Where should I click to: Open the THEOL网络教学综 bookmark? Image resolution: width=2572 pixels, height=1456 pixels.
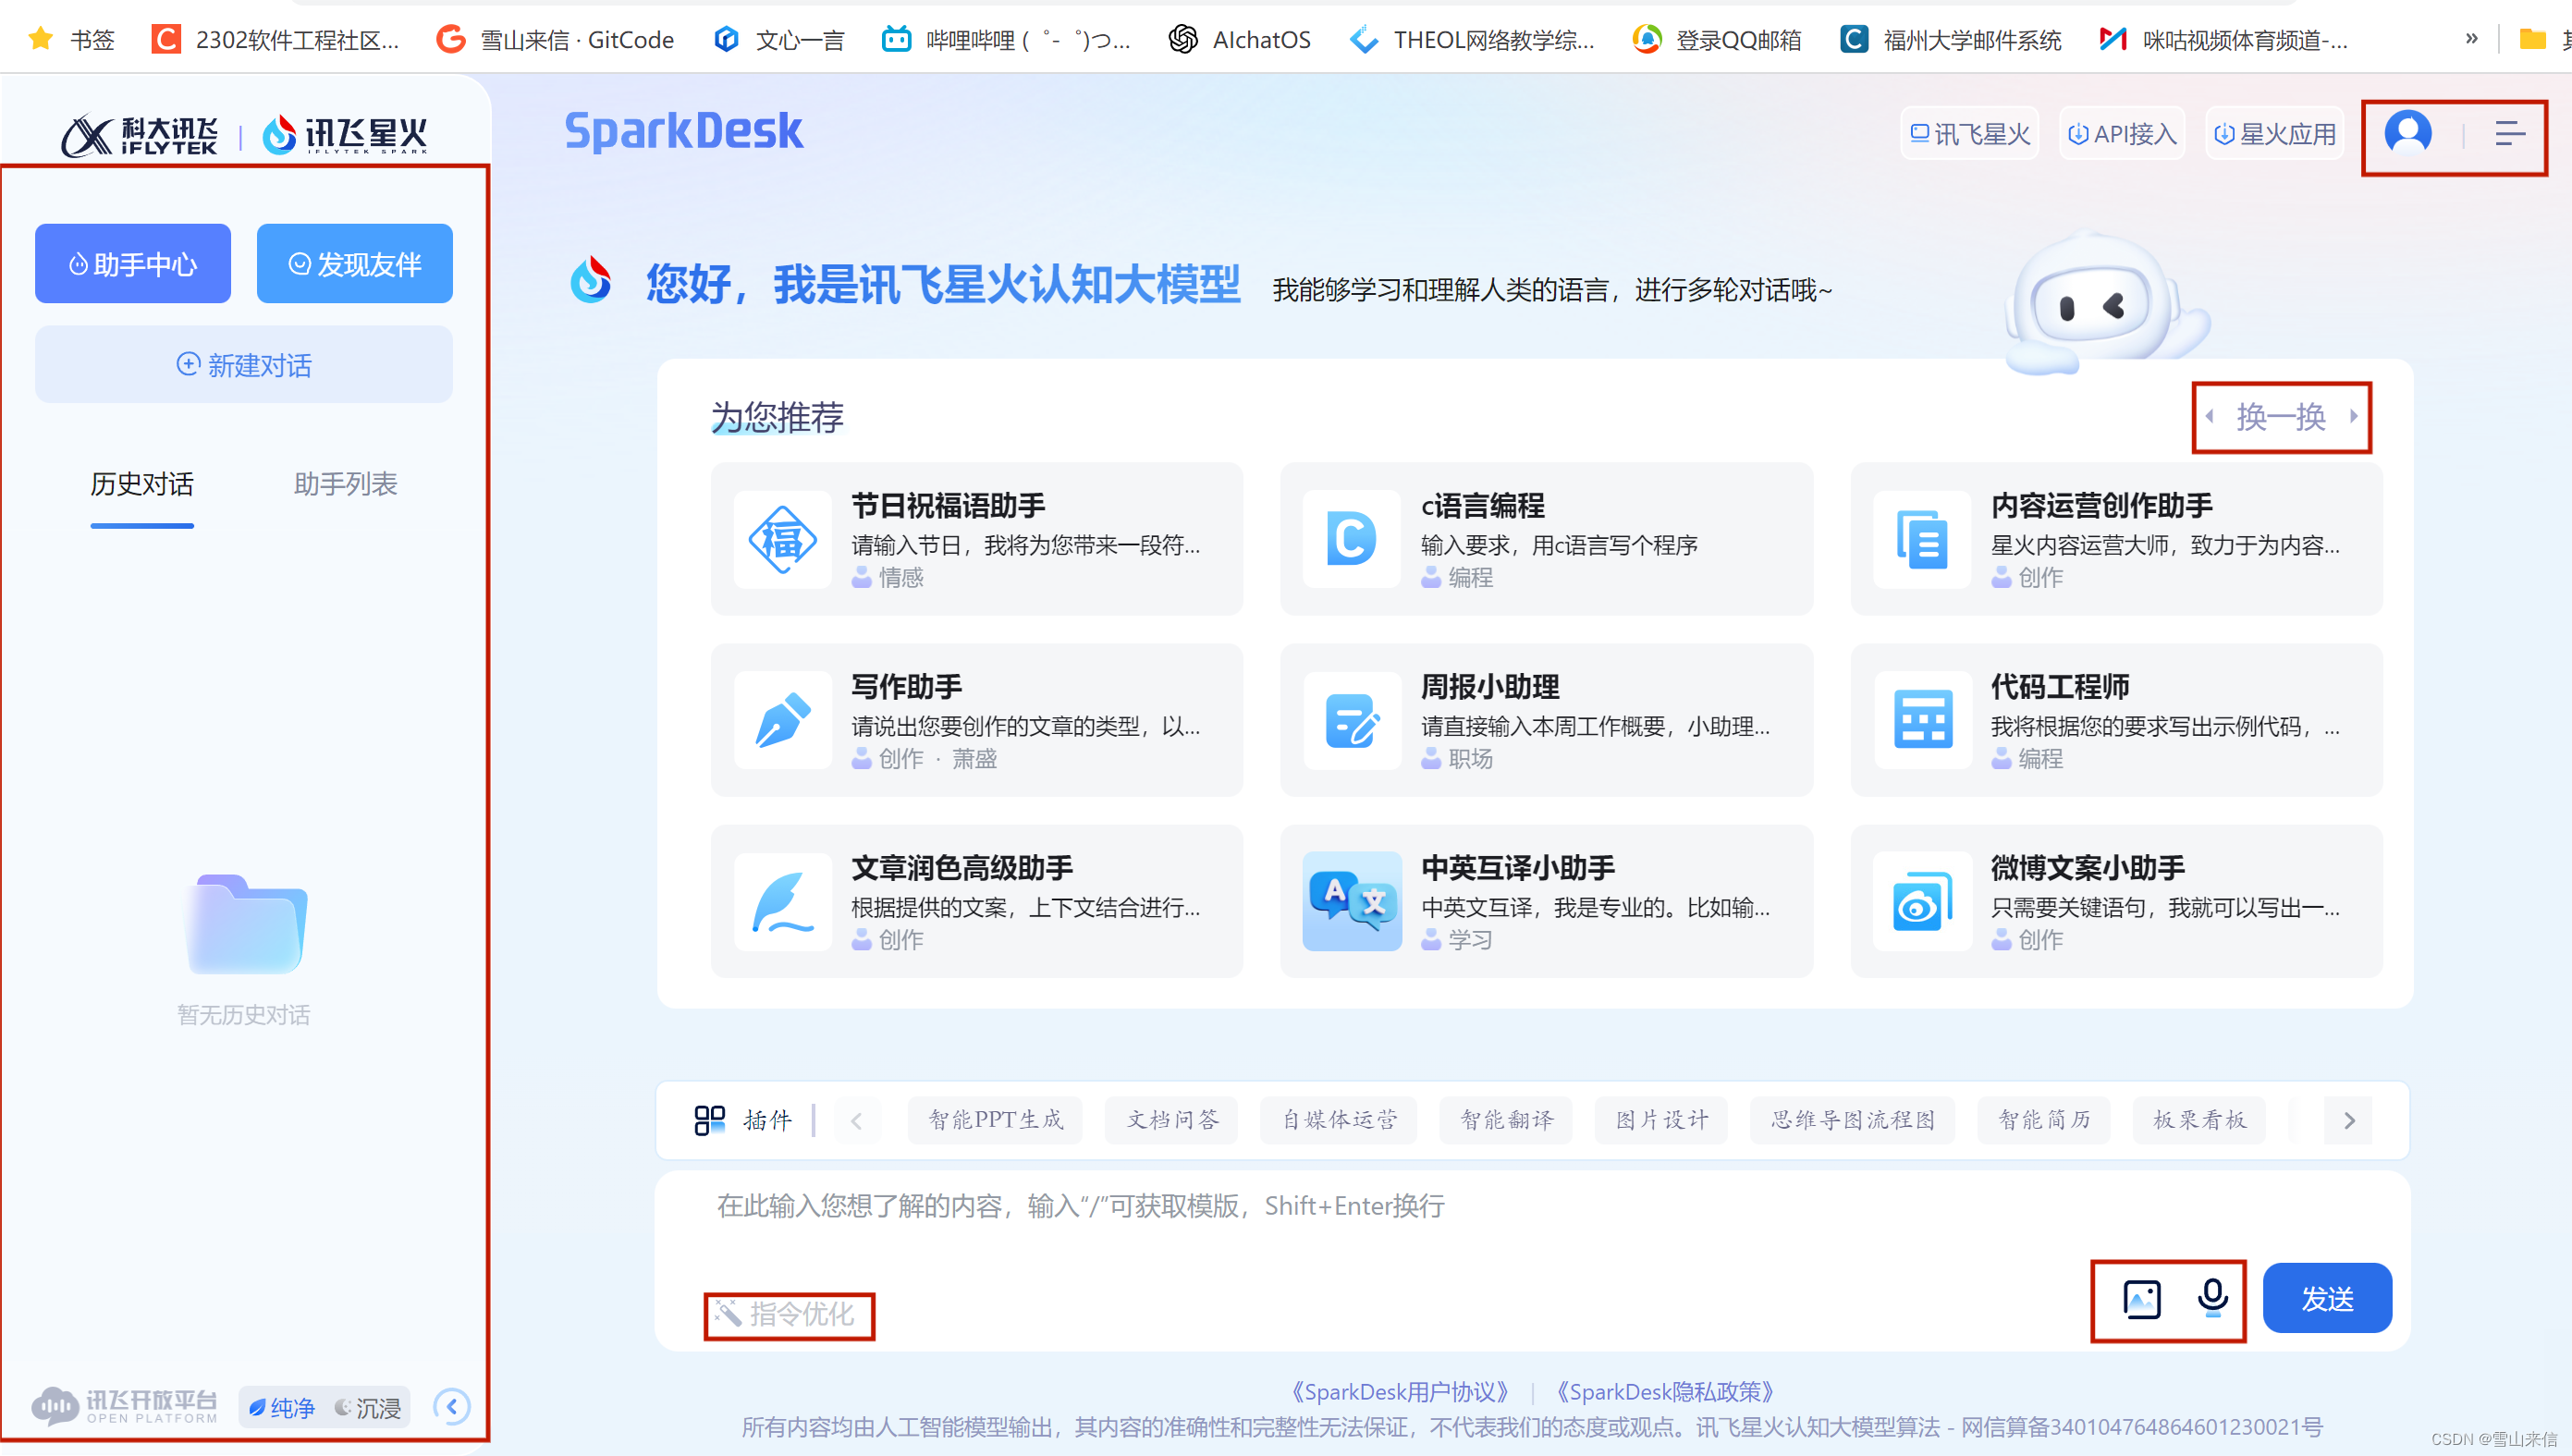pyautogui.click(x=1472, y=40)
